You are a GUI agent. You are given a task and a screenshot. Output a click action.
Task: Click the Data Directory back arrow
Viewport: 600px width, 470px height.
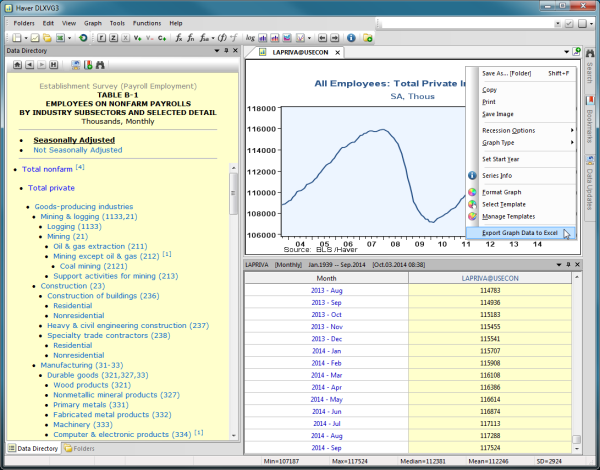[29, 65]
